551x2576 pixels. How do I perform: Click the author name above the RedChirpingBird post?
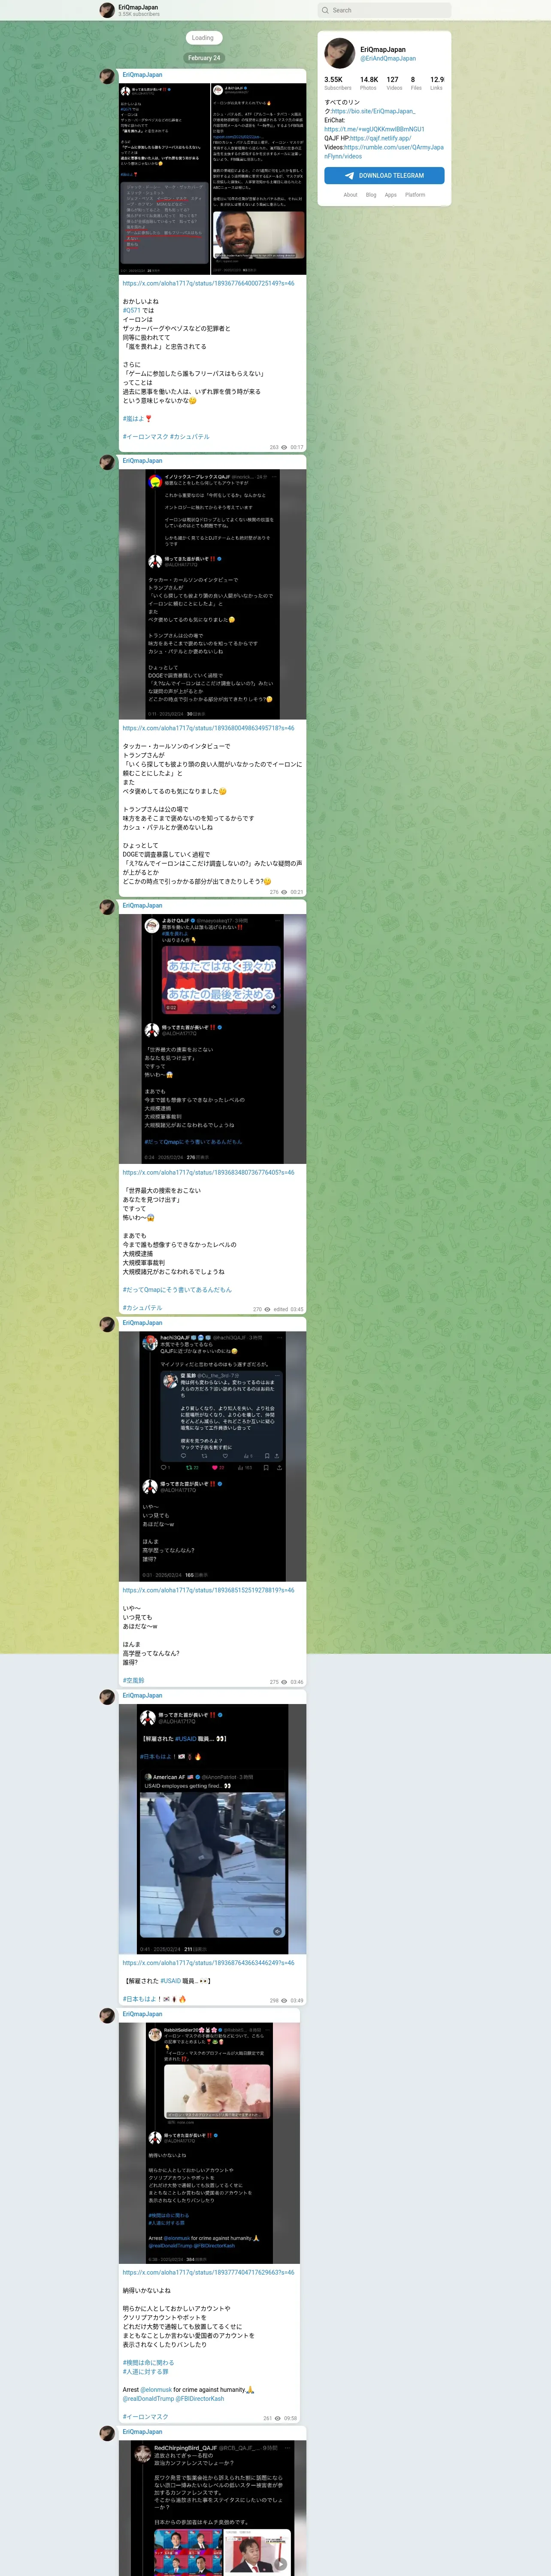tap(142, 2432)
